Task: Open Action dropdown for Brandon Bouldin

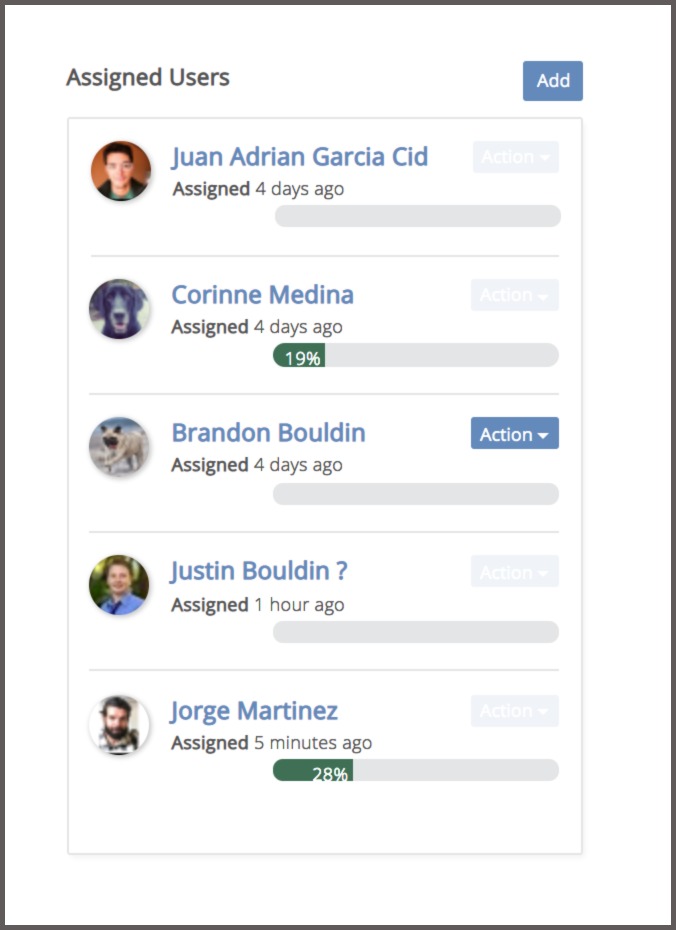Action: click(515, 434)
